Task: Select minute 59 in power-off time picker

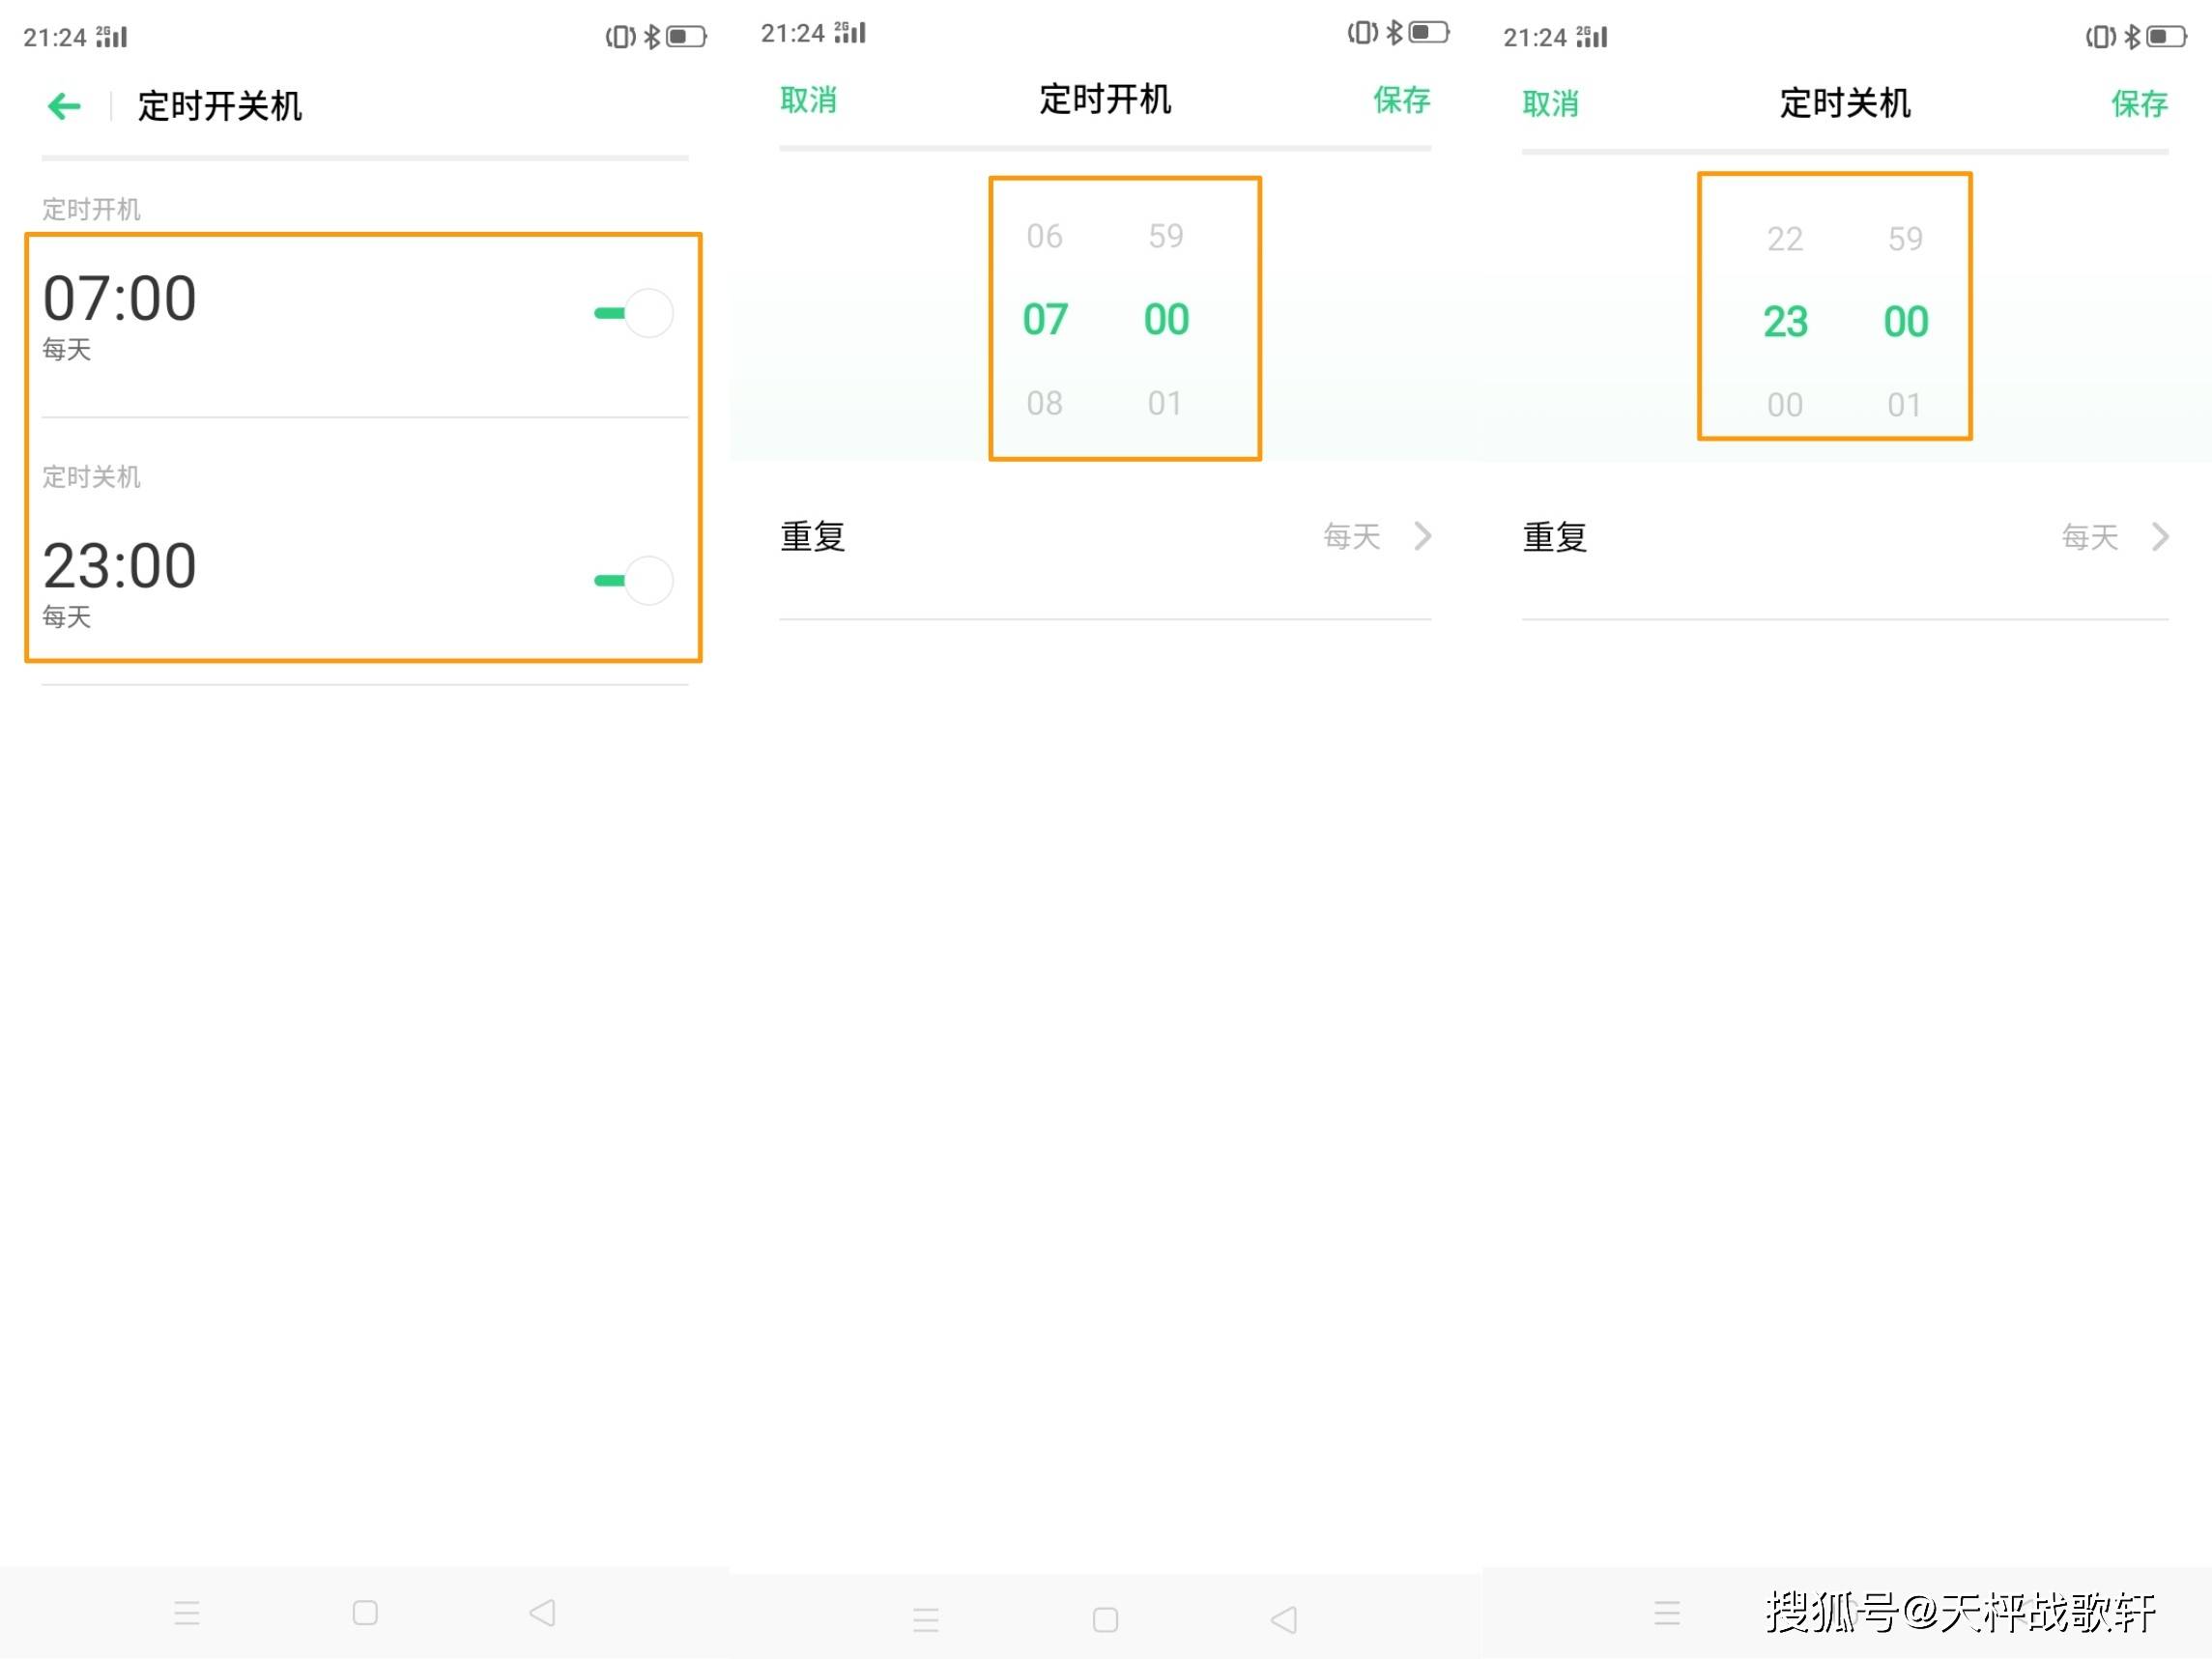Action: (1905, 239)
